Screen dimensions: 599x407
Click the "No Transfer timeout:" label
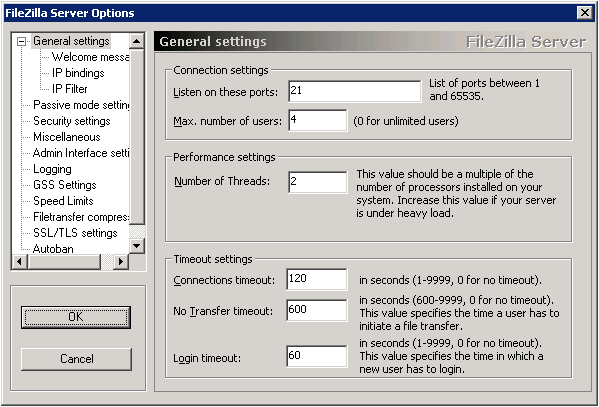(223, 311)
